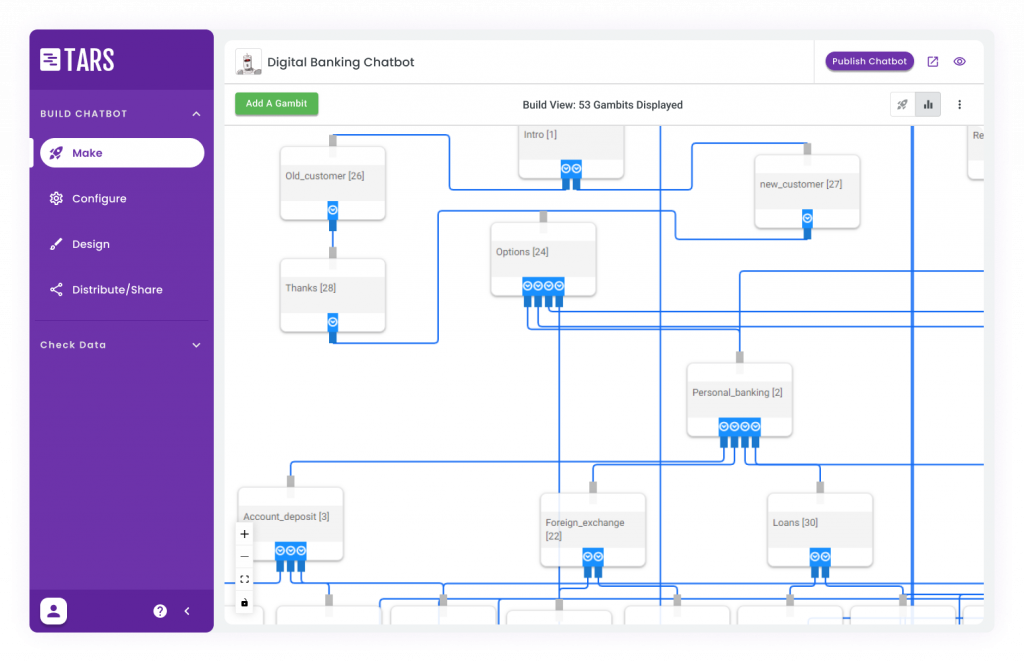The image size is (1024, 662).
Task: Click the eye preview icon
Action: [x=960, y=62]
